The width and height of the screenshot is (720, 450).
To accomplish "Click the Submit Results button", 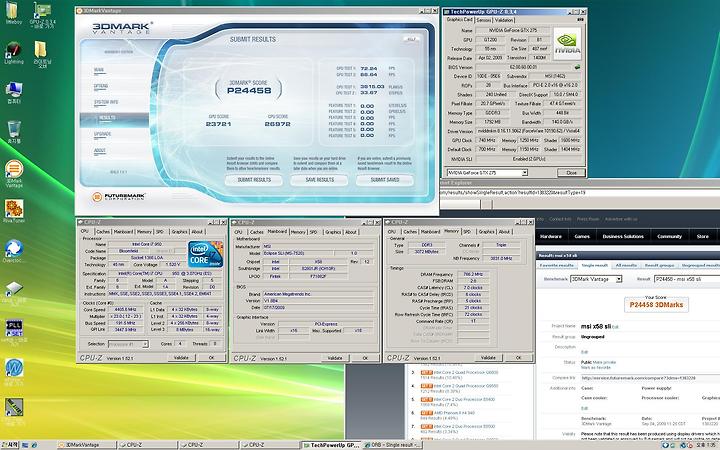I will click(254, 180).
